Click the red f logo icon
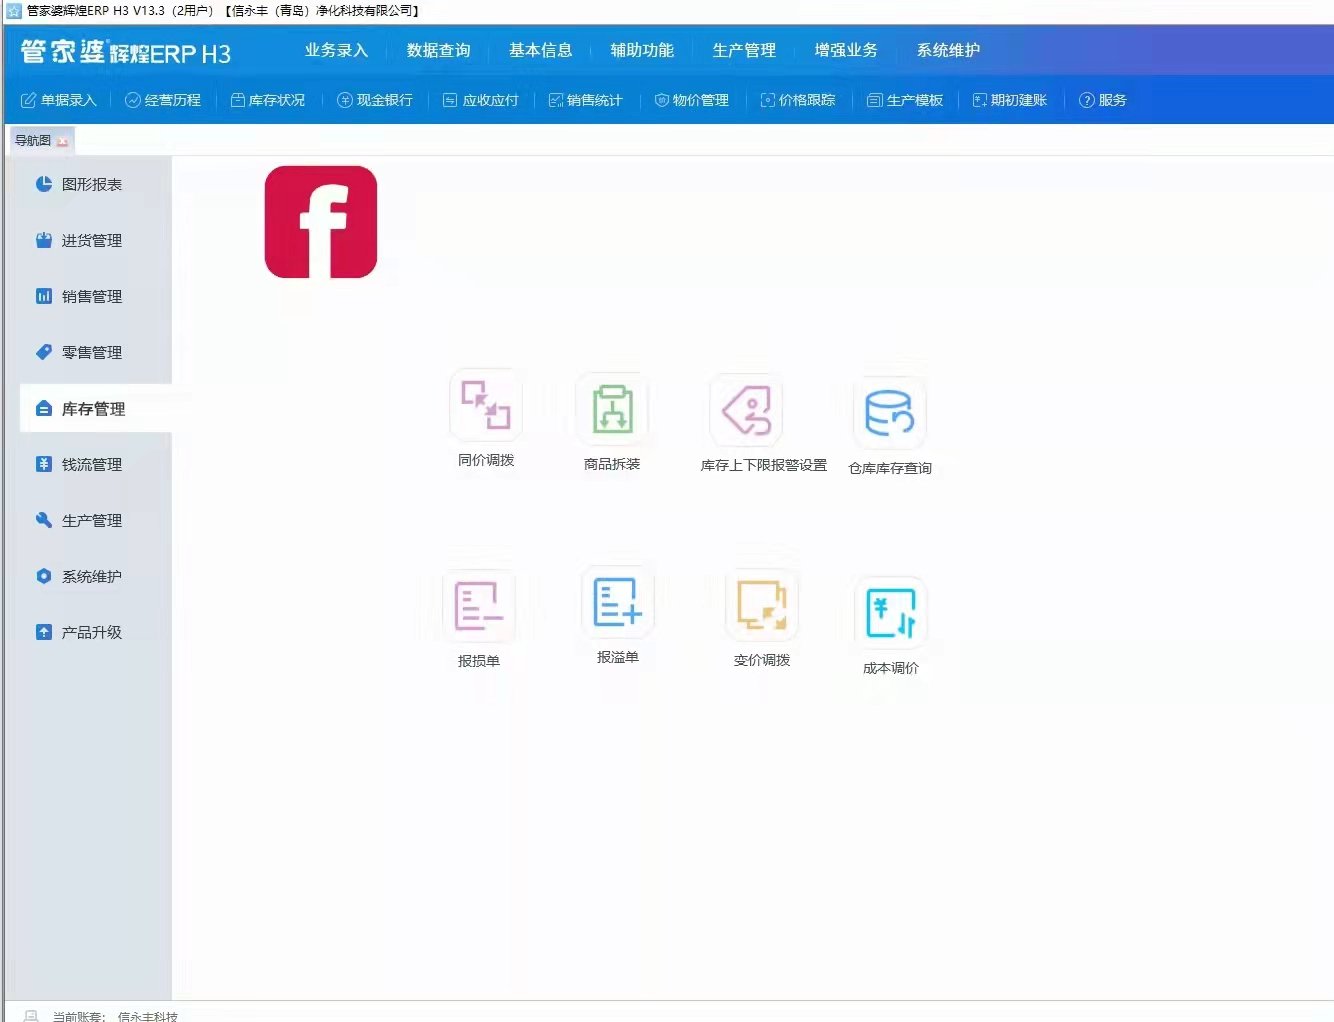The image size is (1334, 1022). pos(321,222)
